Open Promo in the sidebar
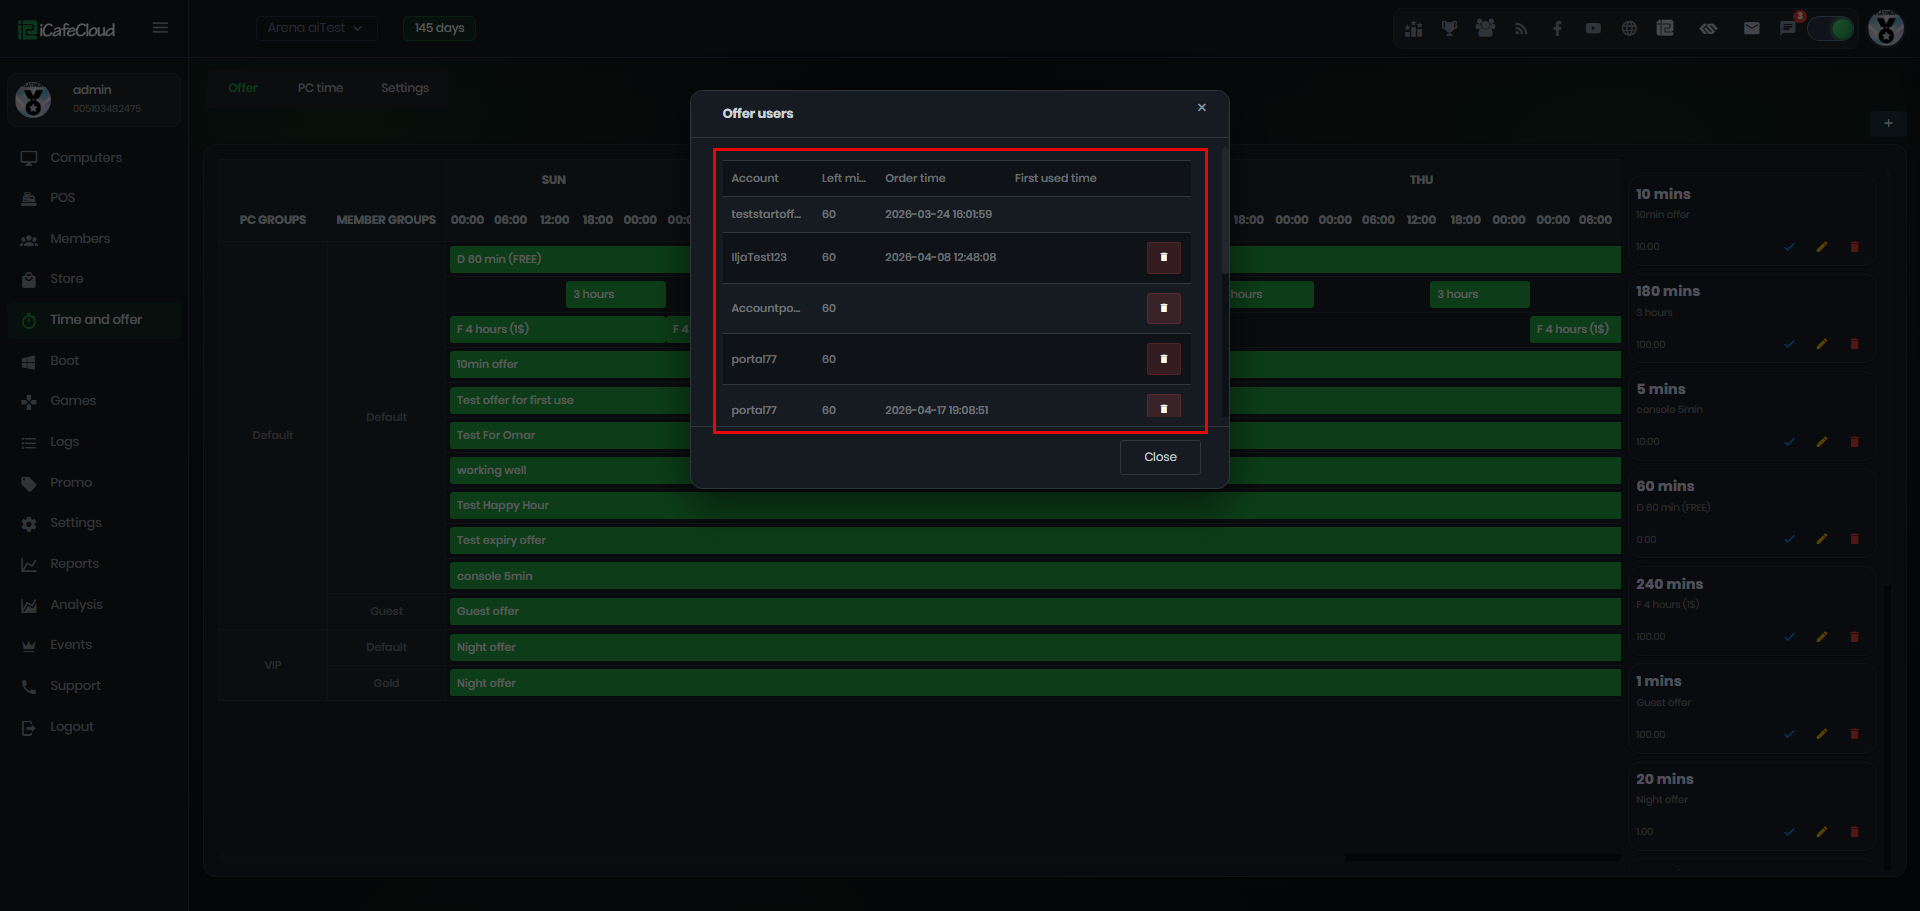1920x911 pixels. click(x=94, y=483)
